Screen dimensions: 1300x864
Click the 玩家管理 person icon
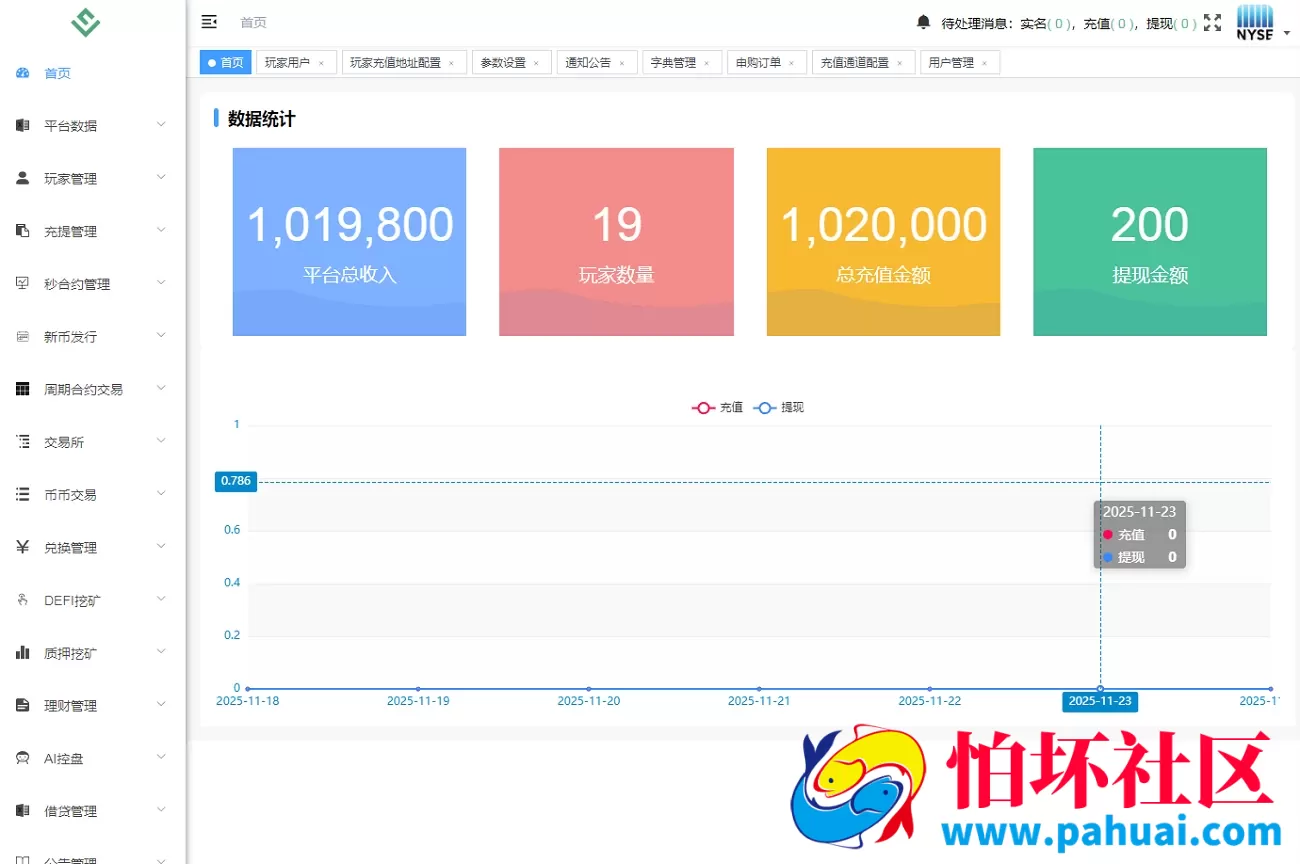[23, 178]
